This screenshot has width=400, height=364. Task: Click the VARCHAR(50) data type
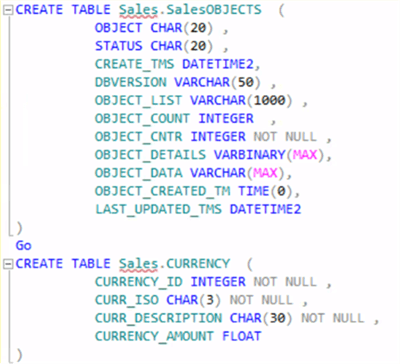tap(217, 82)
